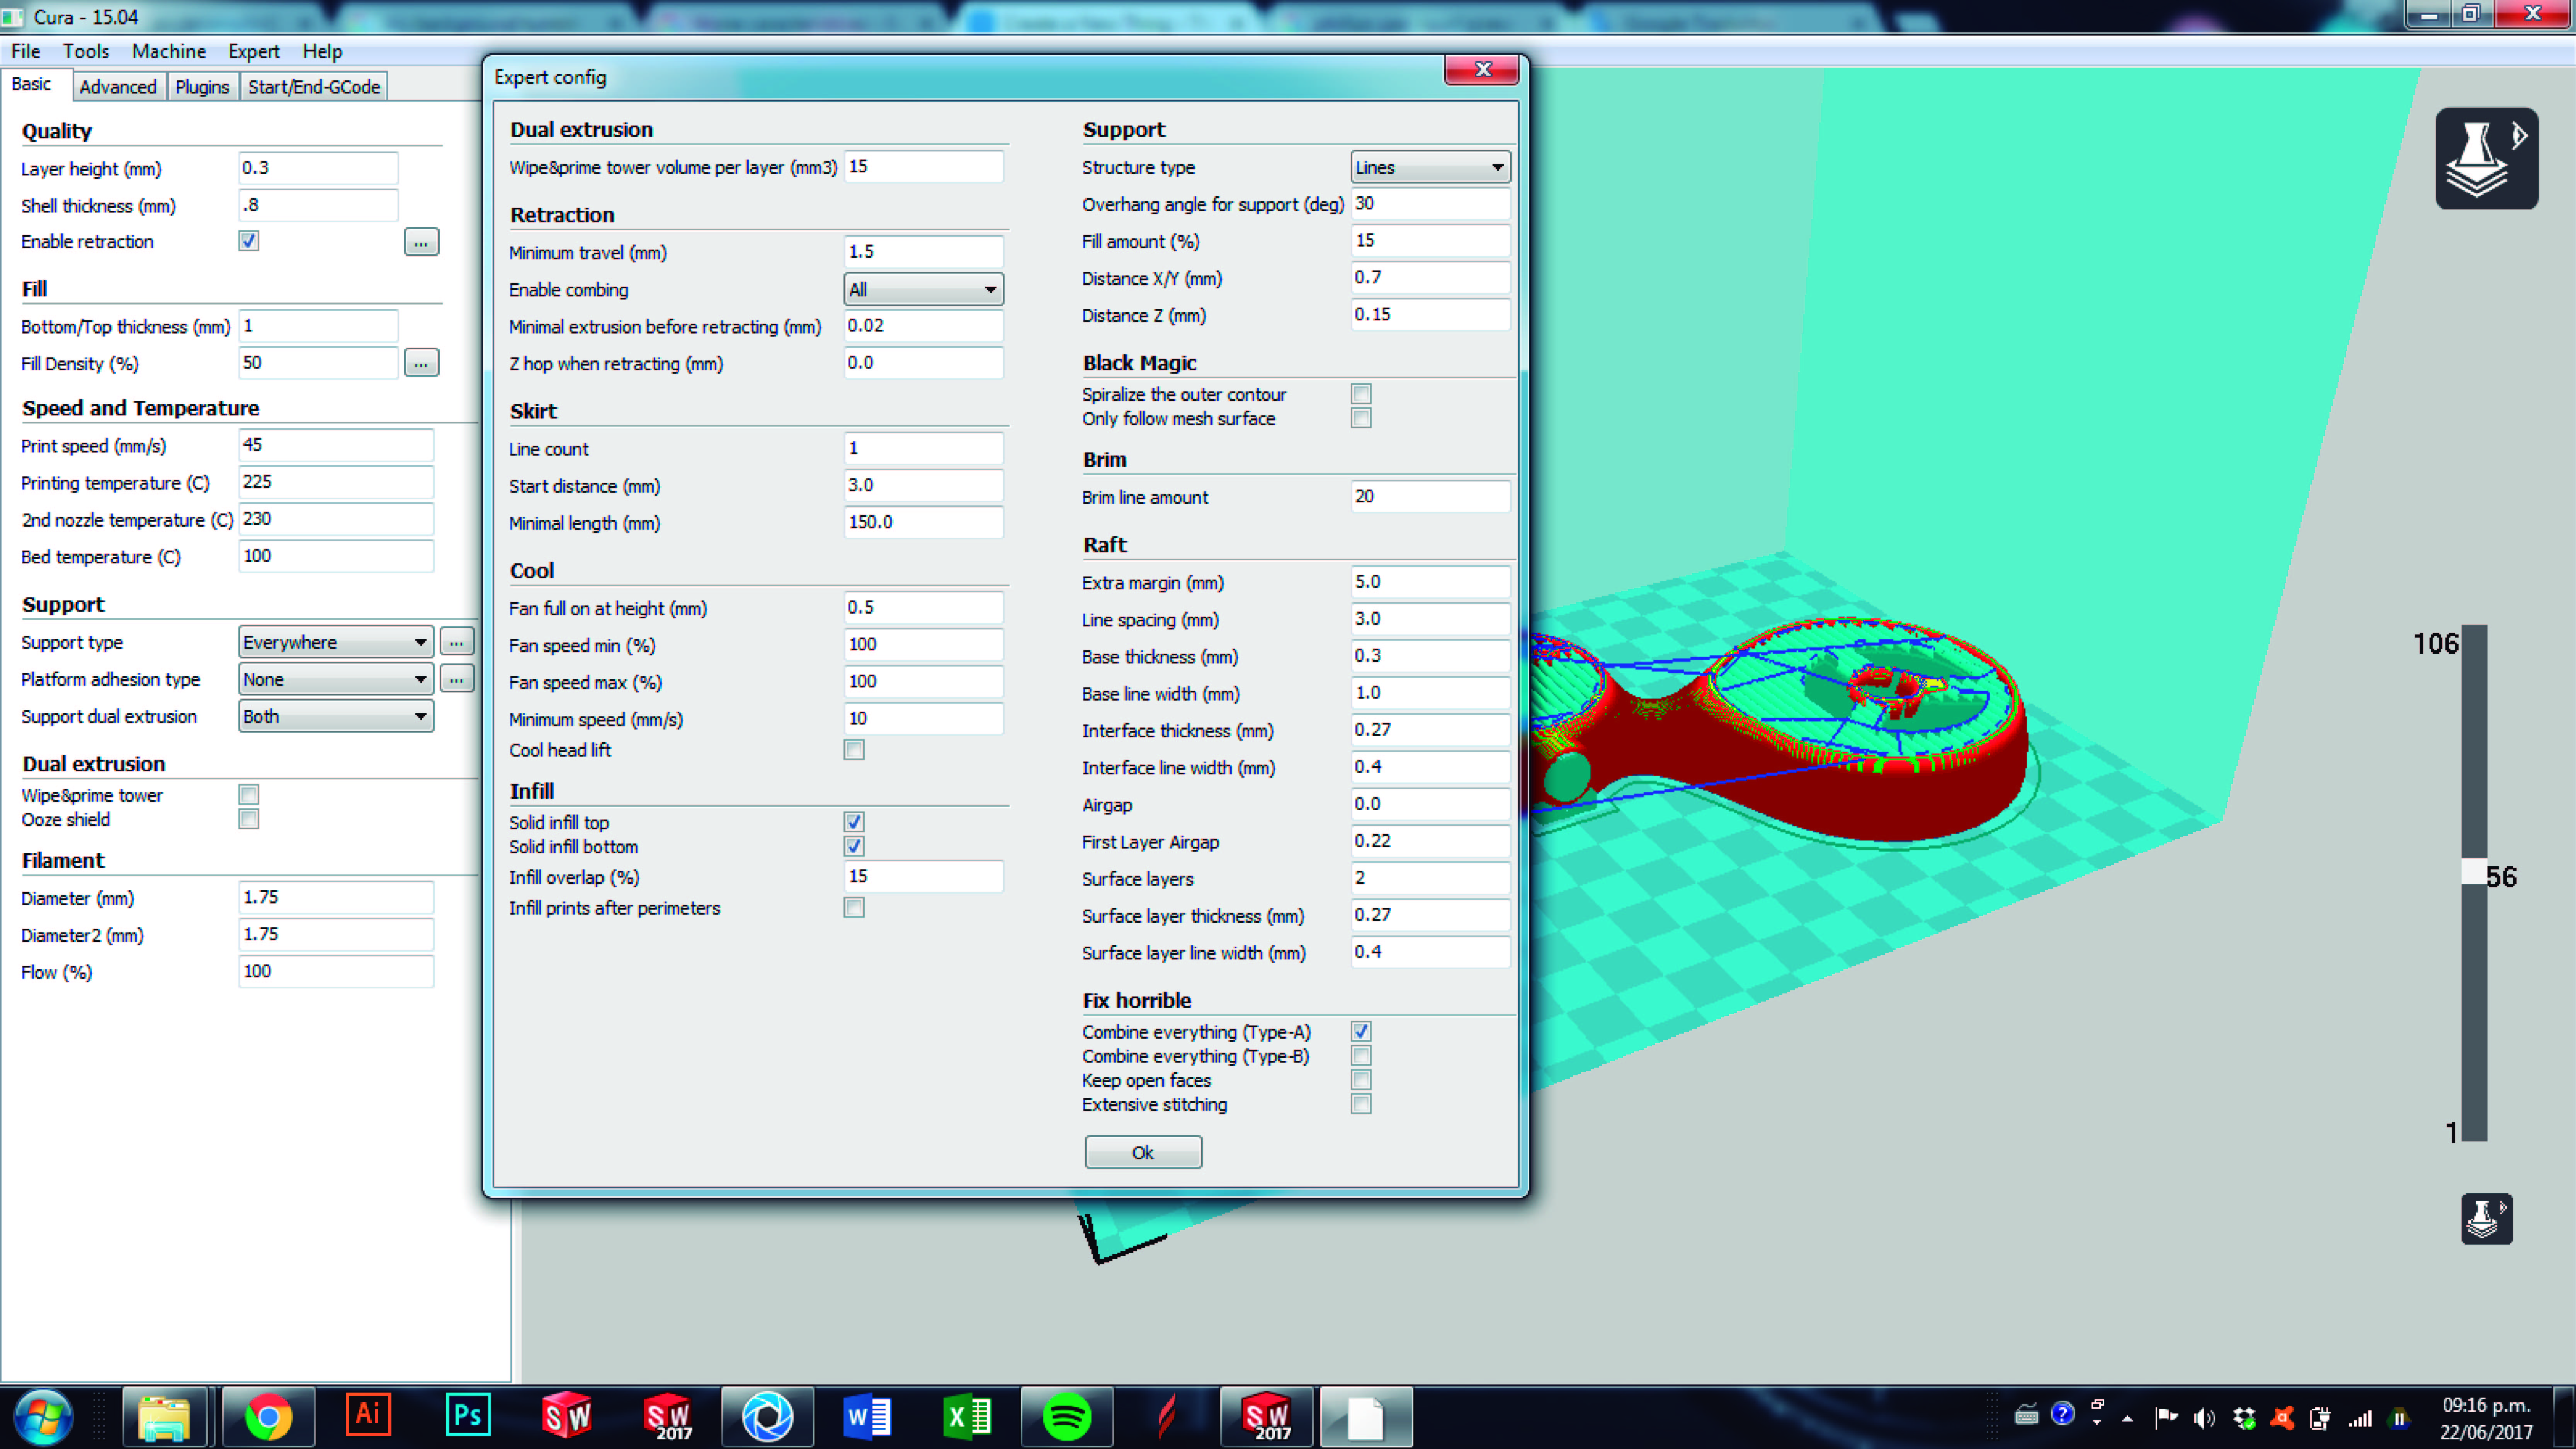2576x1449 pixels.
Task: Click the Printing temperature field
Action: tap(336, 482)
